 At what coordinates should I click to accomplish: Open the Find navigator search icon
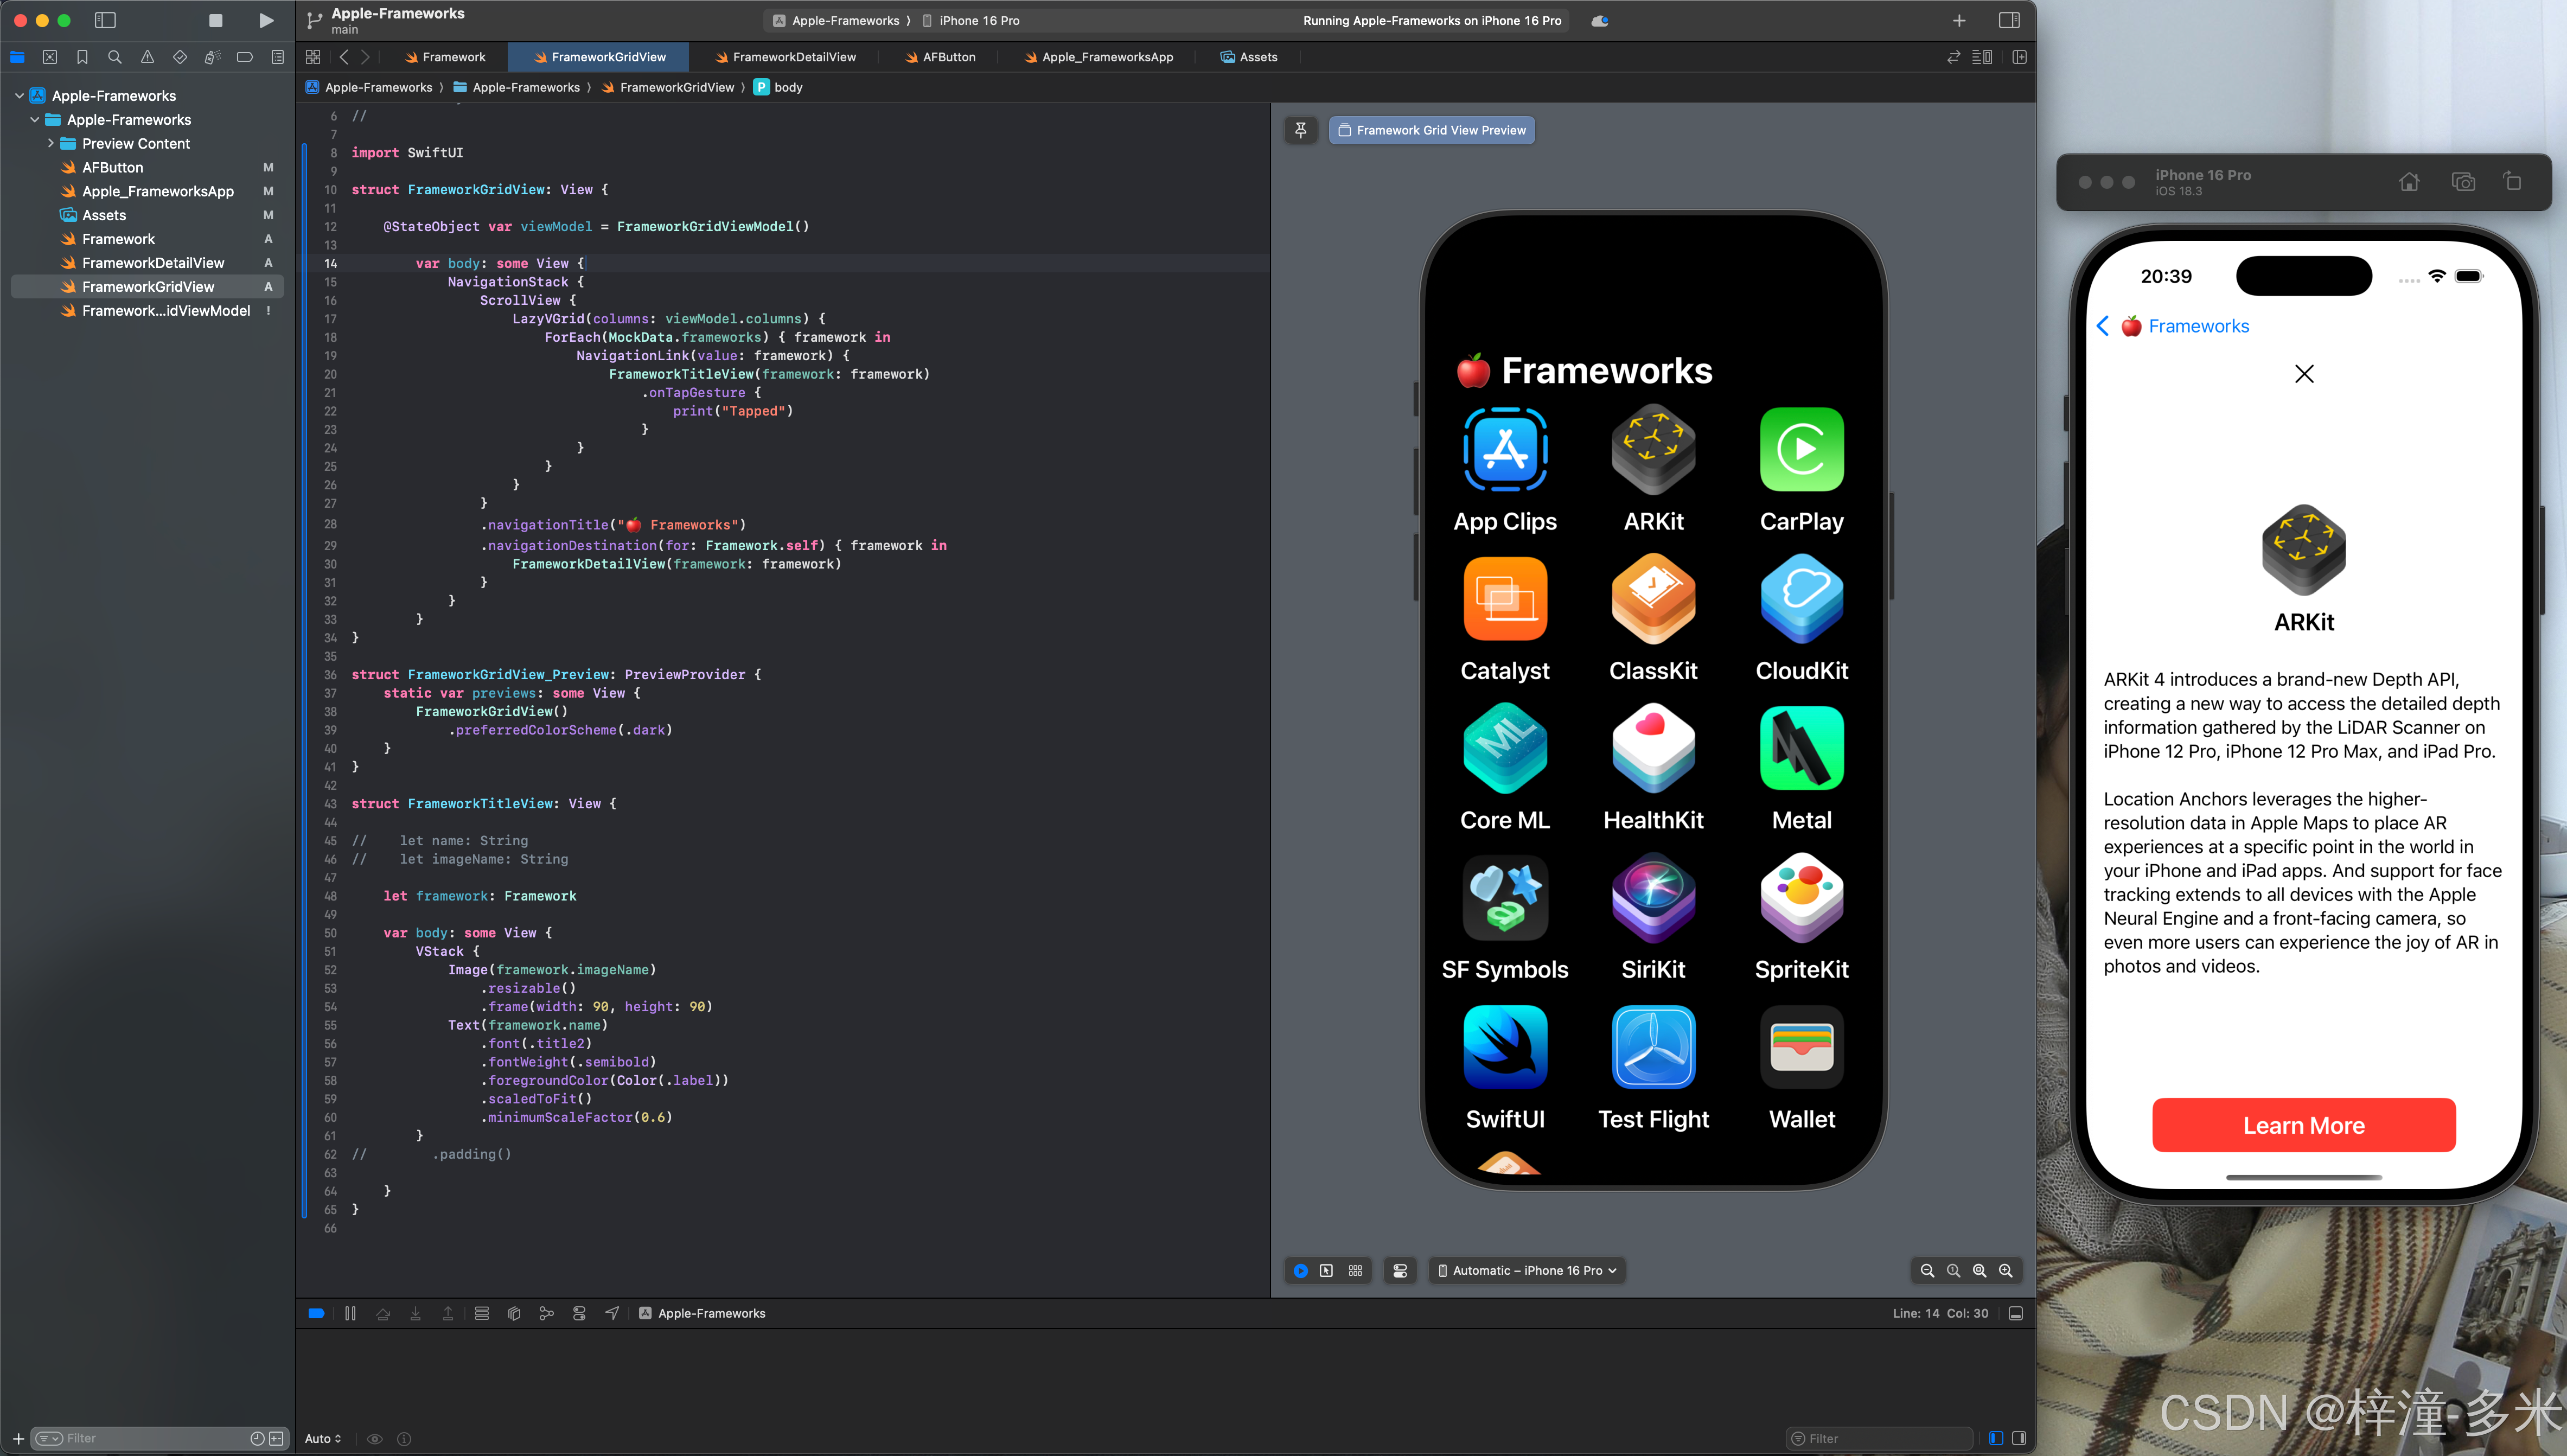[115, 57]
